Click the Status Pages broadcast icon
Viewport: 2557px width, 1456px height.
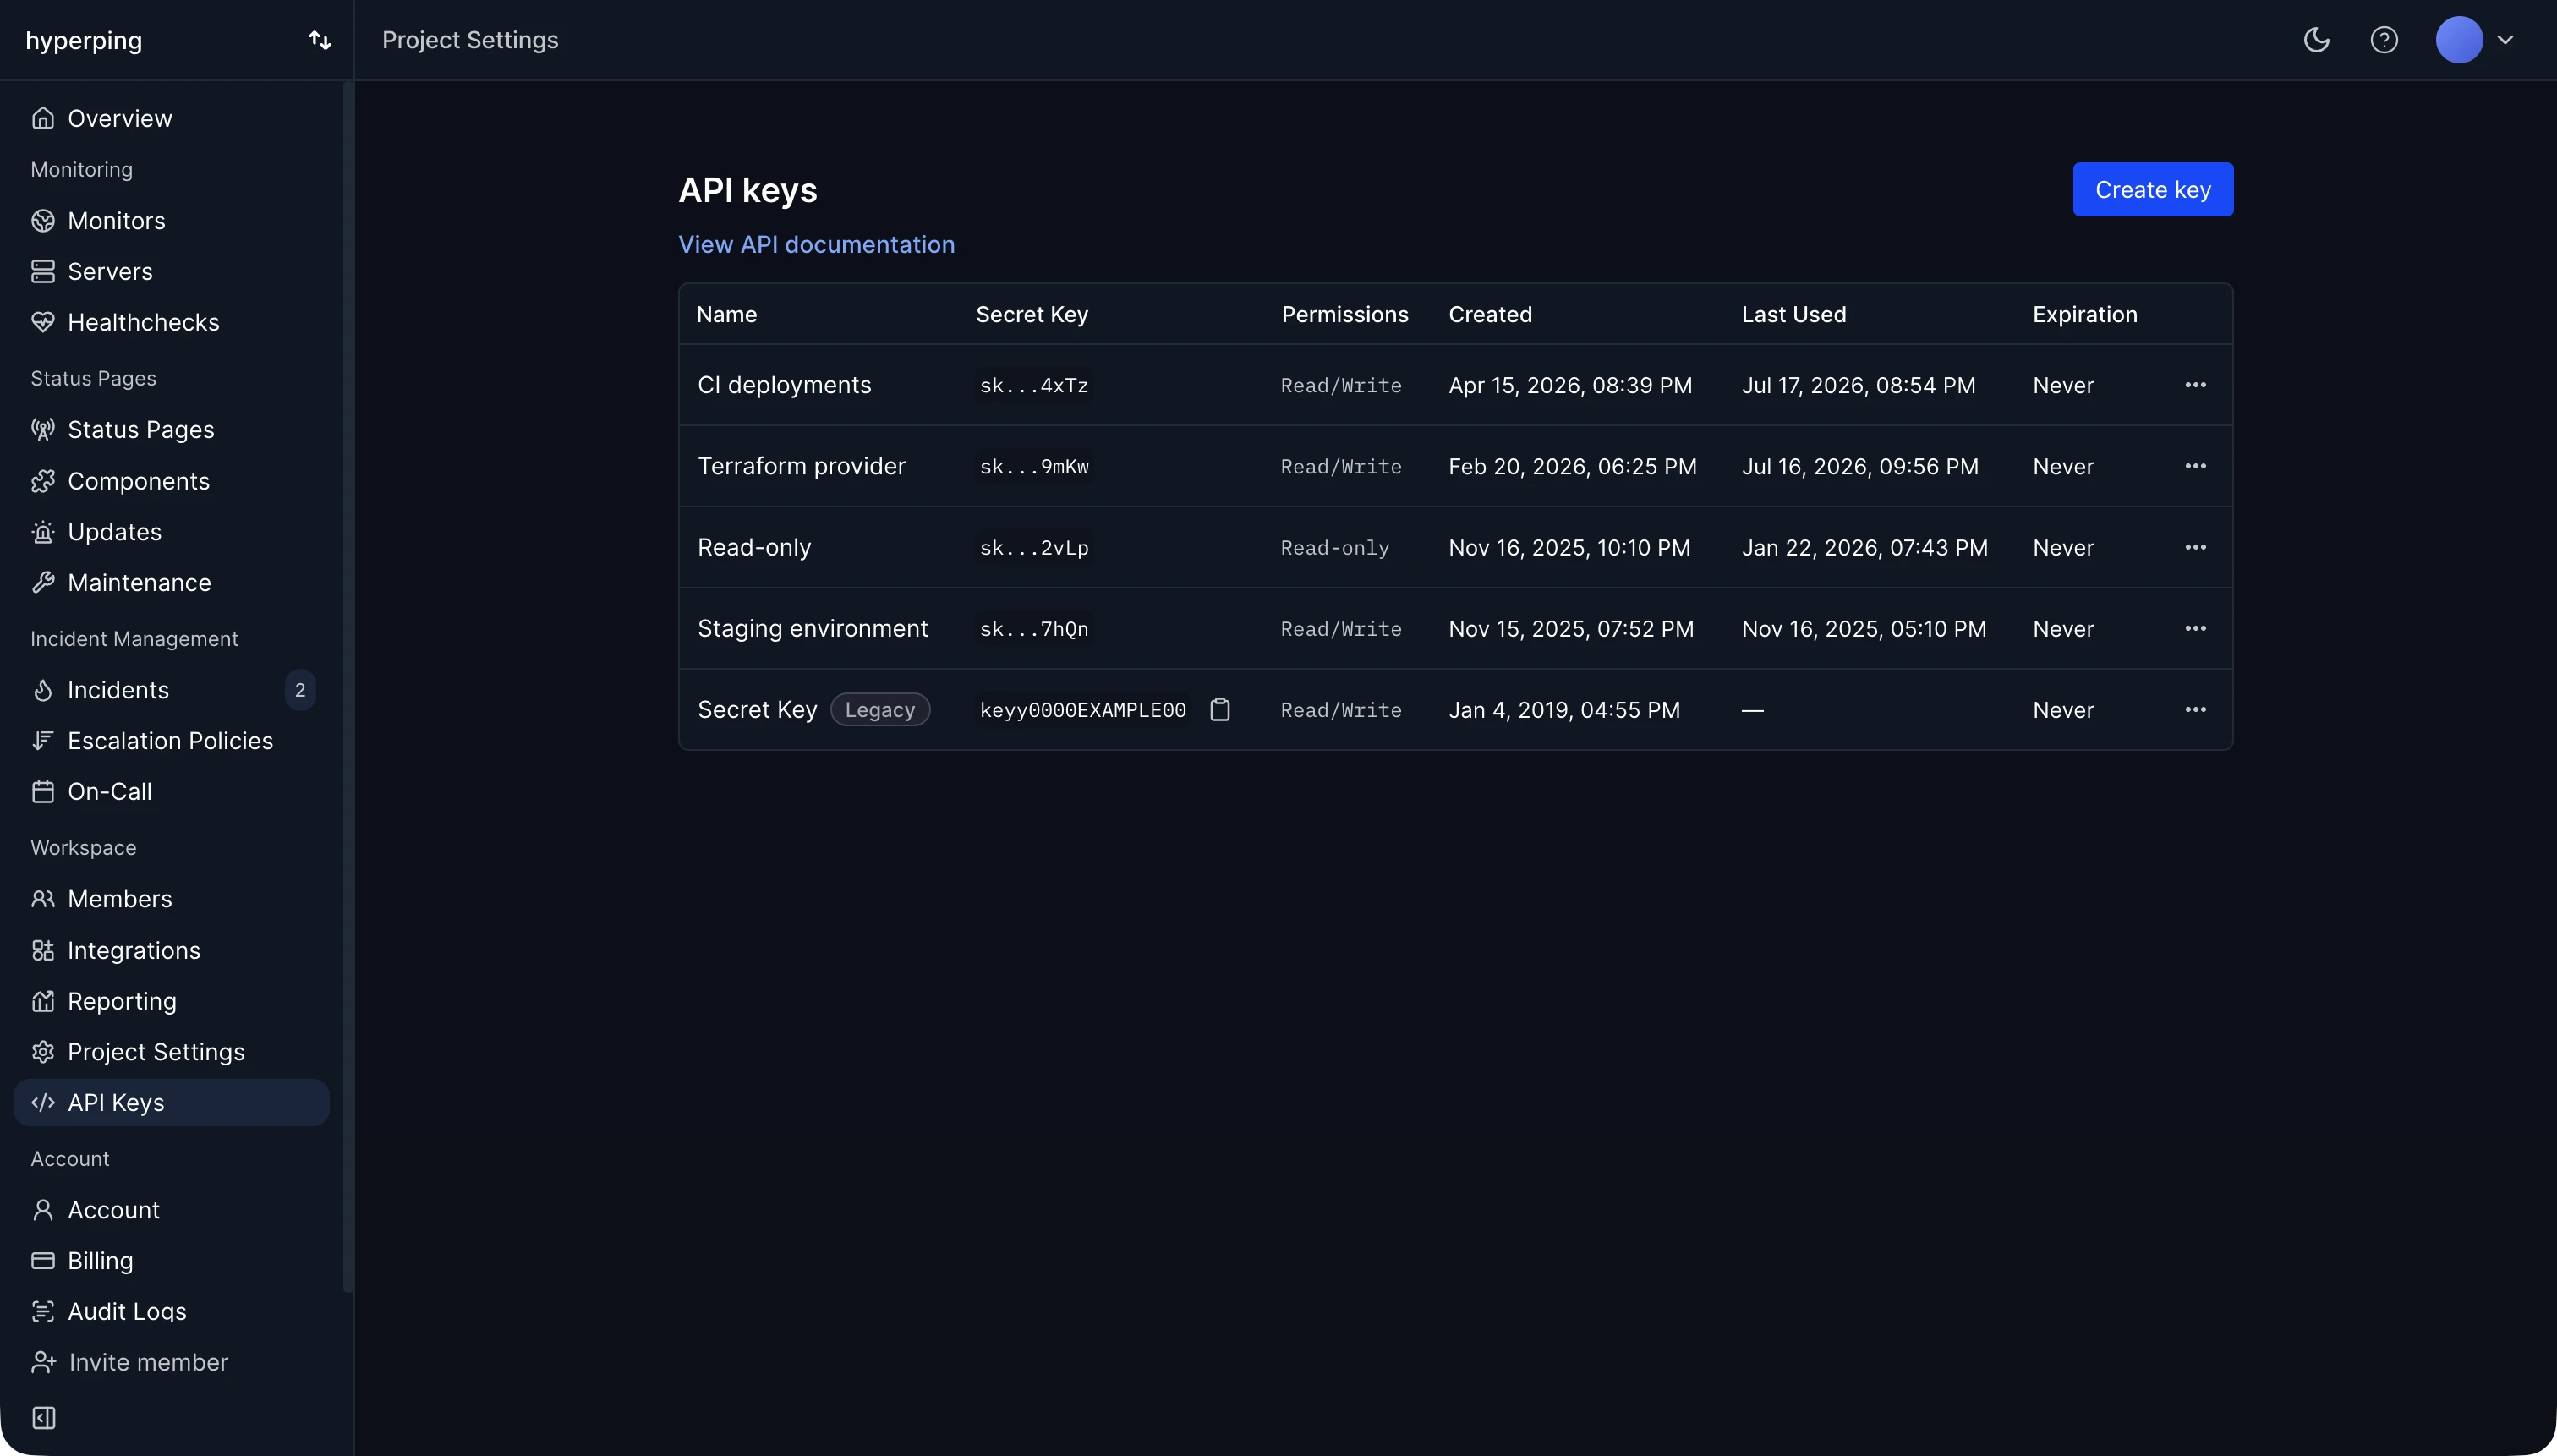[43, 429]
